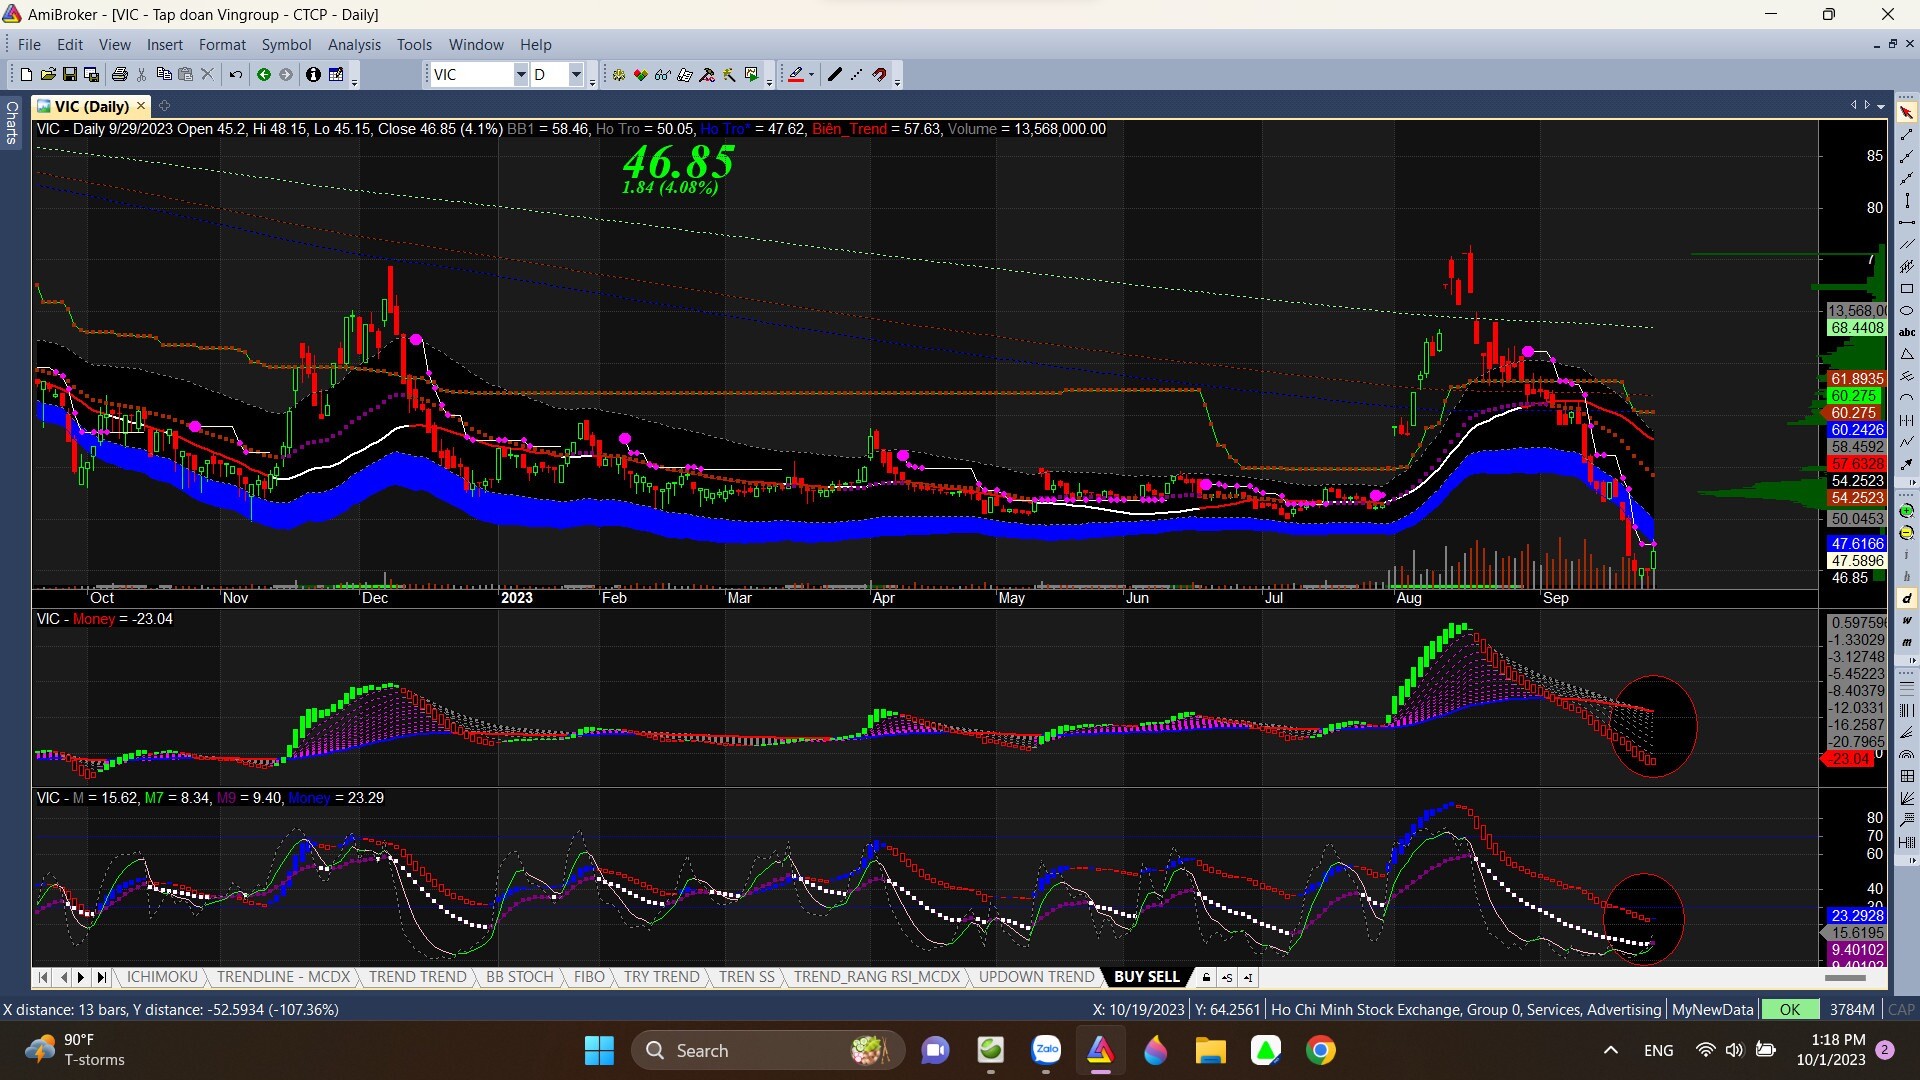Viewport: 1920px width, 1080px height.
Task: Save chart using the floppy disk icon
Action: [x=70, y=75]
